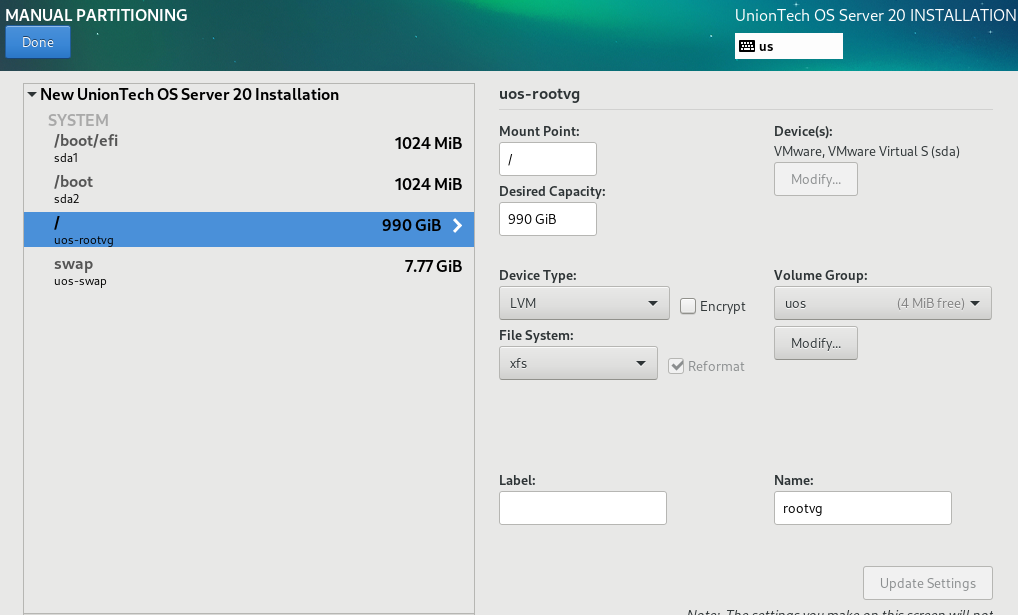Focus the Desired Capacity field
The width and height of the screenshot is (1018, 615).
[547, 219]
